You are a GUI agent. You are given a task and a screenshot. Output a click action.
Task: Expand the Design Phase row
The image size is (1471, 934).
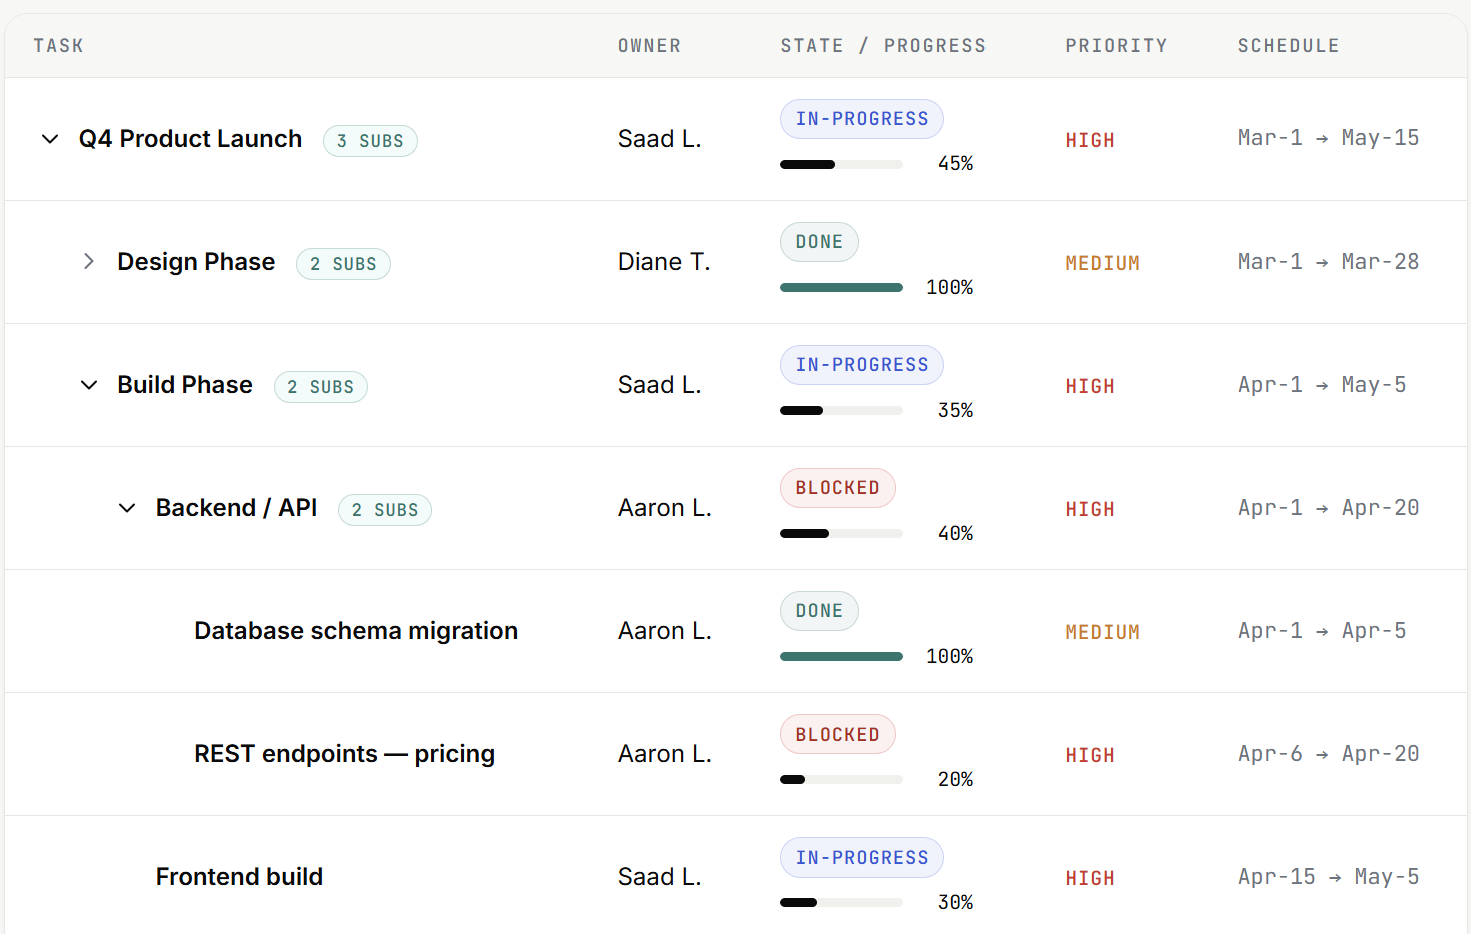(x=89, y=262)
